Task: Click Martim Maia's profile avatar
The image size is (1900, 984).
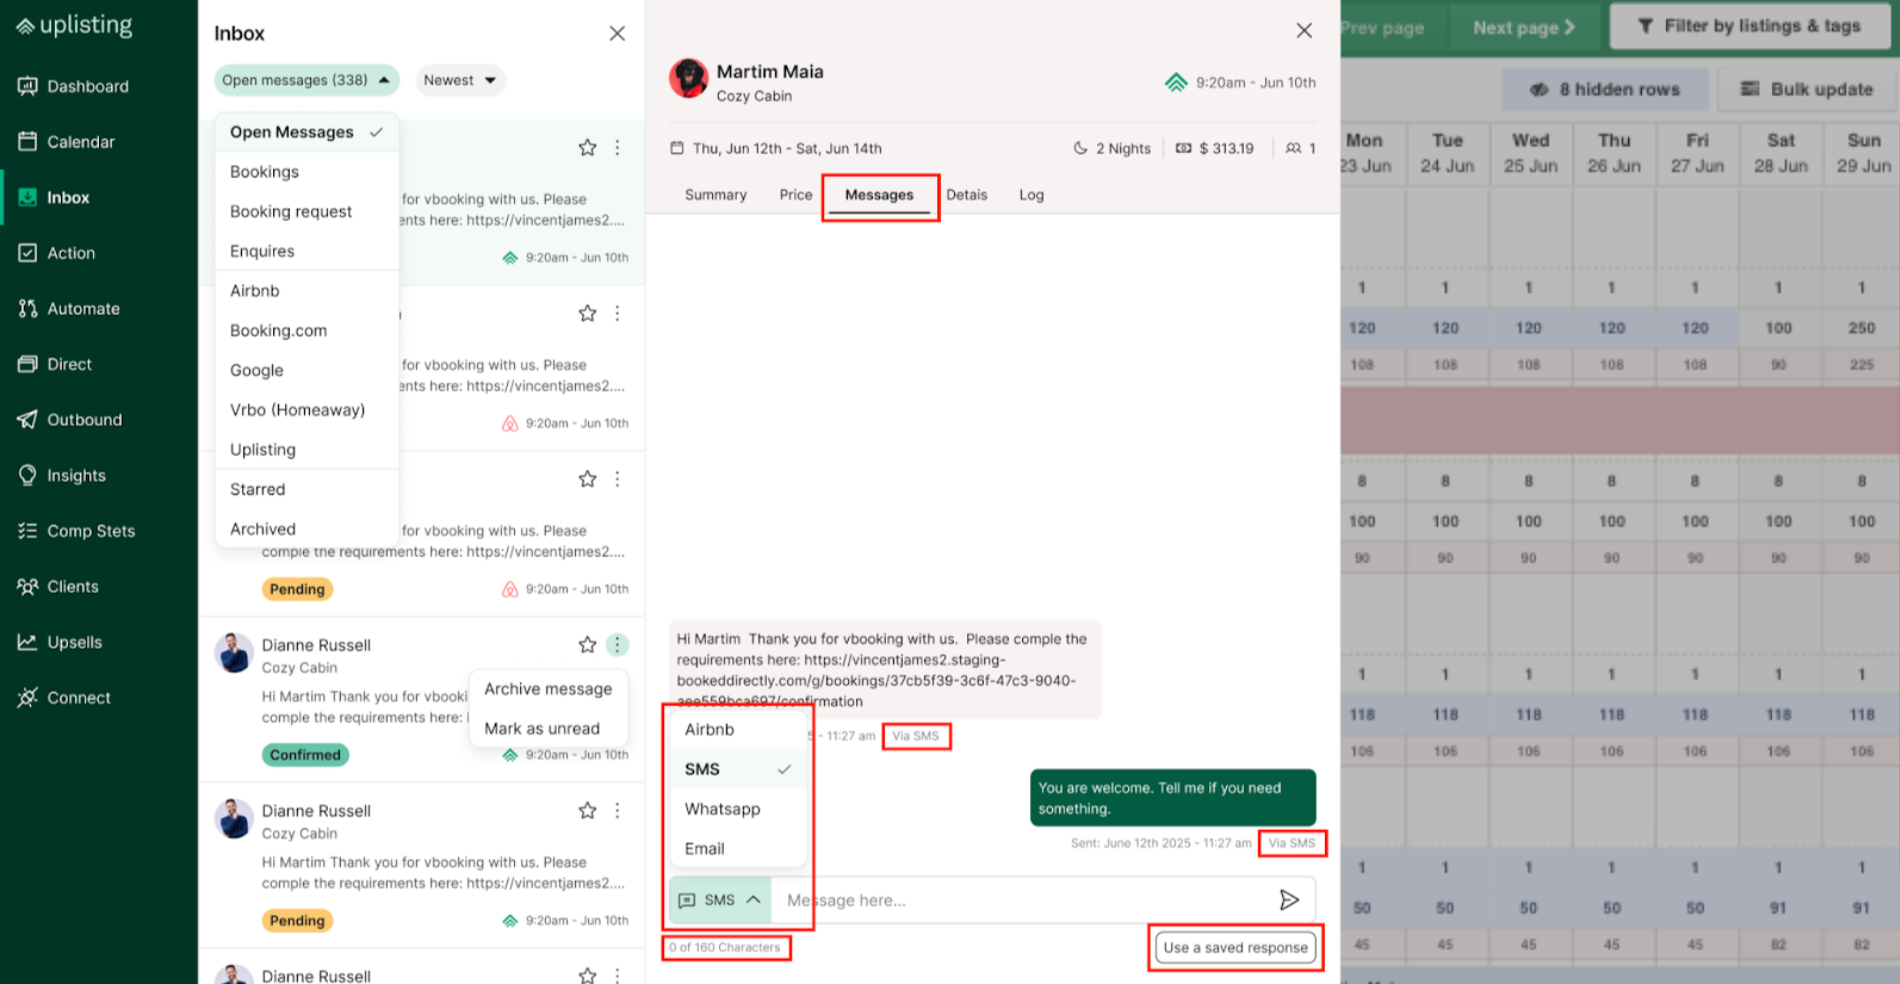Action: tap(688, 78)
